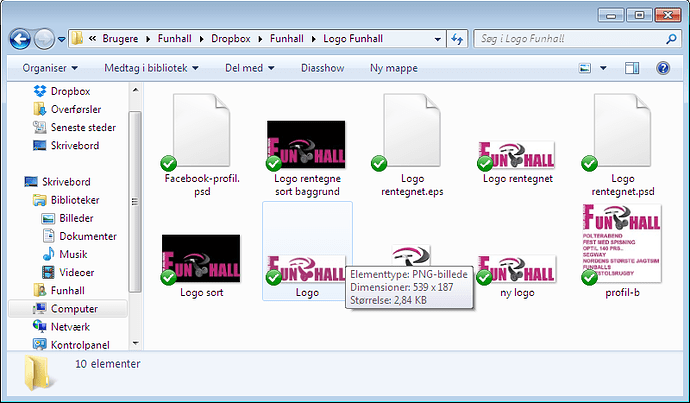This screenshot has width=690, height=403.
Task: Click the magnifier search icon
Action: tap(671, 39)
